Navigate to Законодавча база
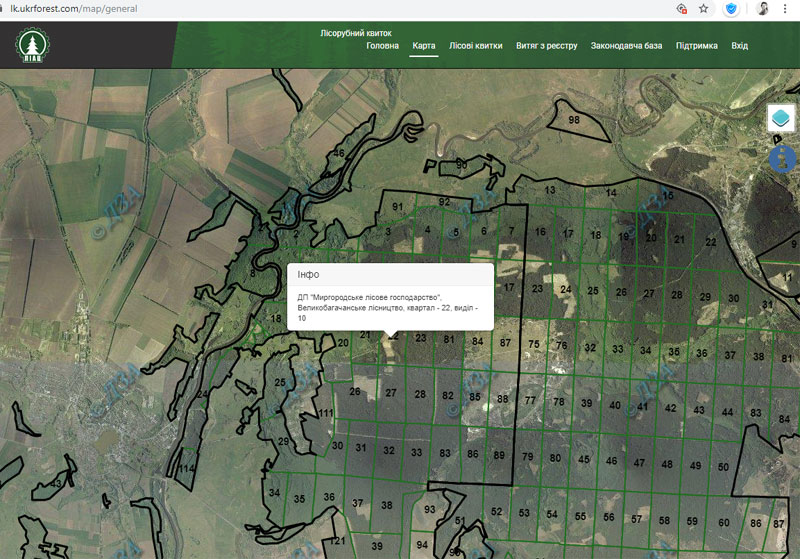The width and height of the screenshot is (800, 559). click(627, 46)
